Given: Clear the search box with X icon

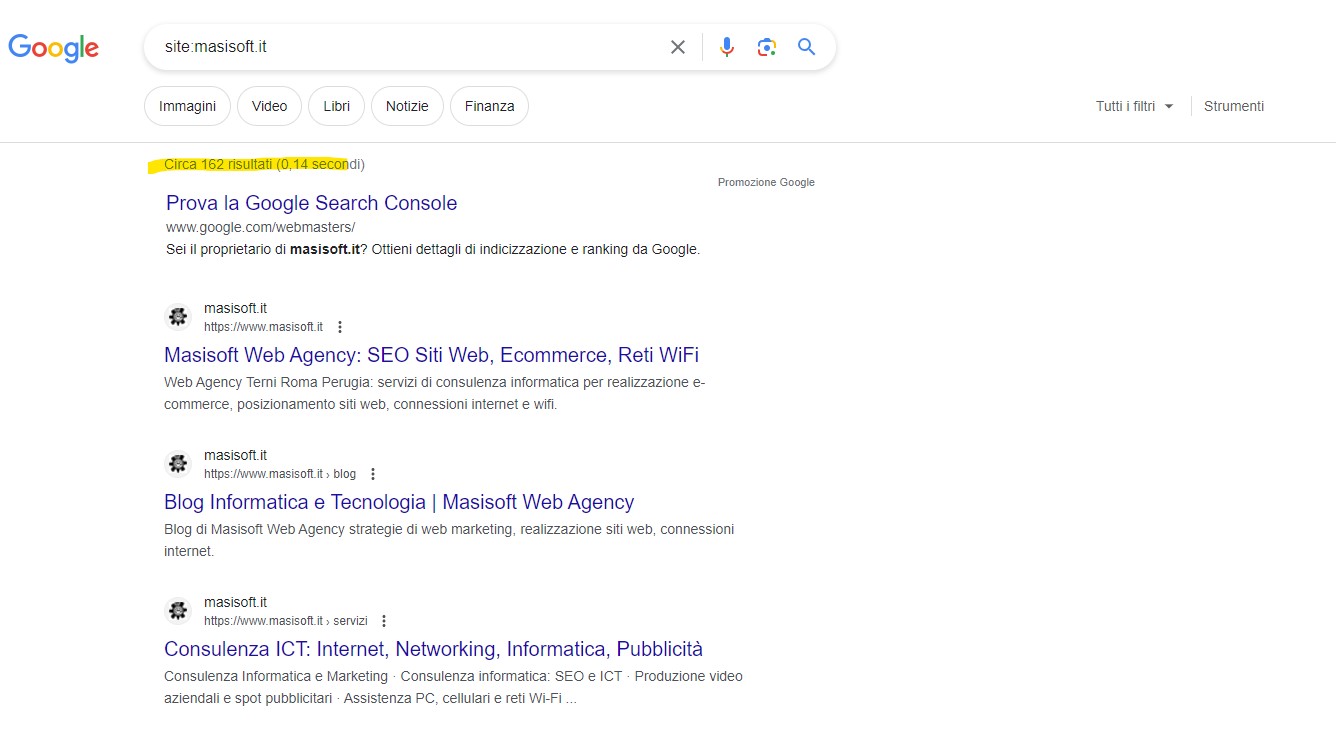Looking at the screenshot, I should pos(678,47).
